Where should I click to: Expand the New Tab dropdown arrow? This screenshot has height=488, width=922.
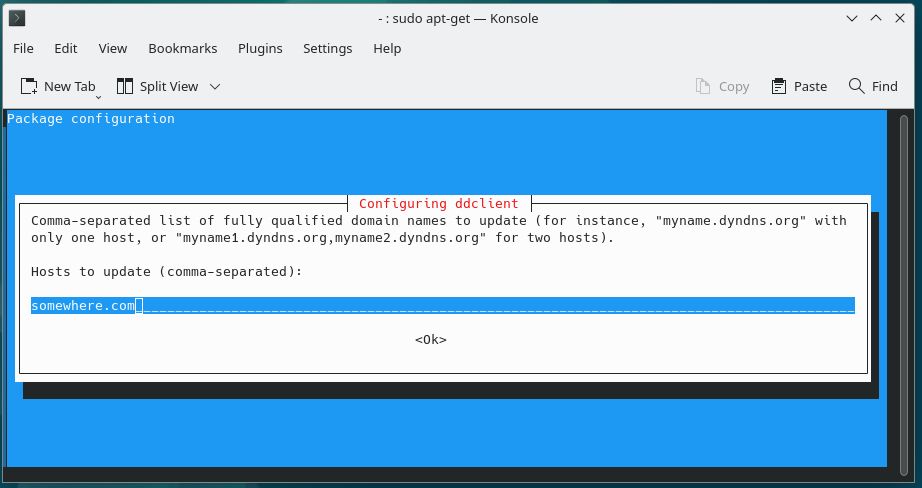tap(98, 97)
